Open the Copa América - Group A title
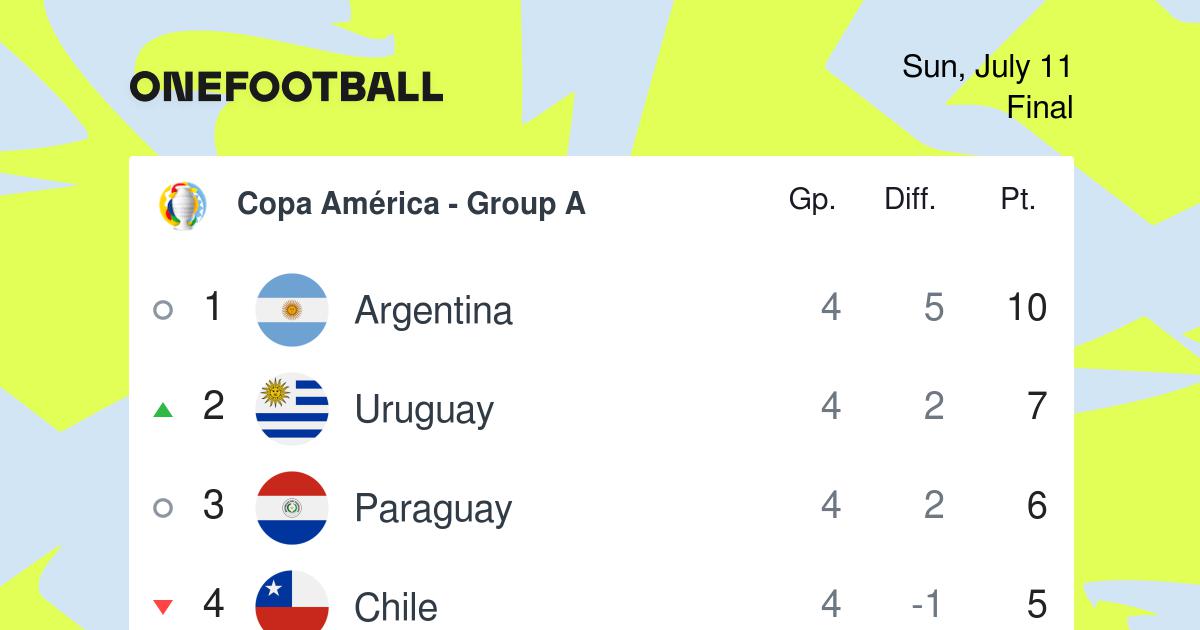The image size is (1200, 630). coord(411,204)
